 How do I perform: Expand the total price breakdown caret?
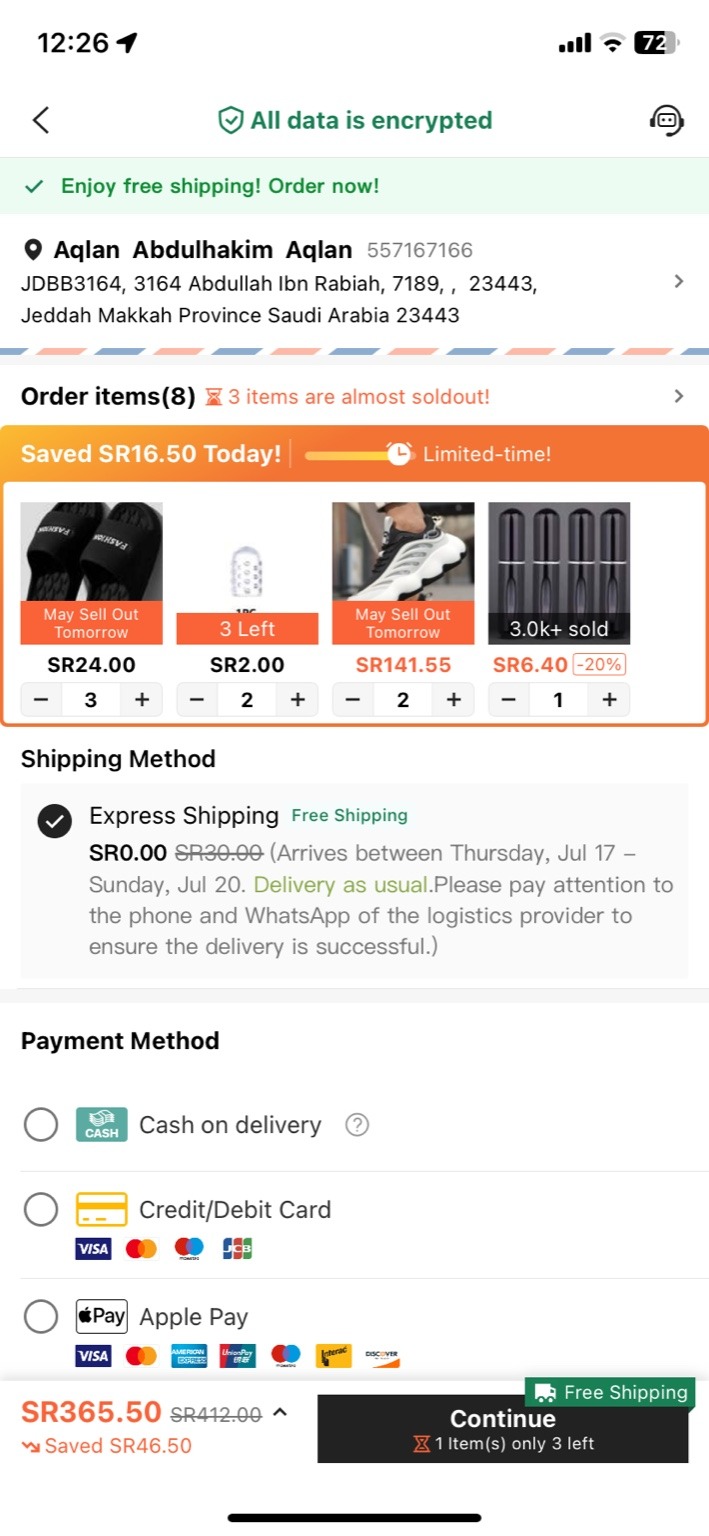coord(280,1412)
